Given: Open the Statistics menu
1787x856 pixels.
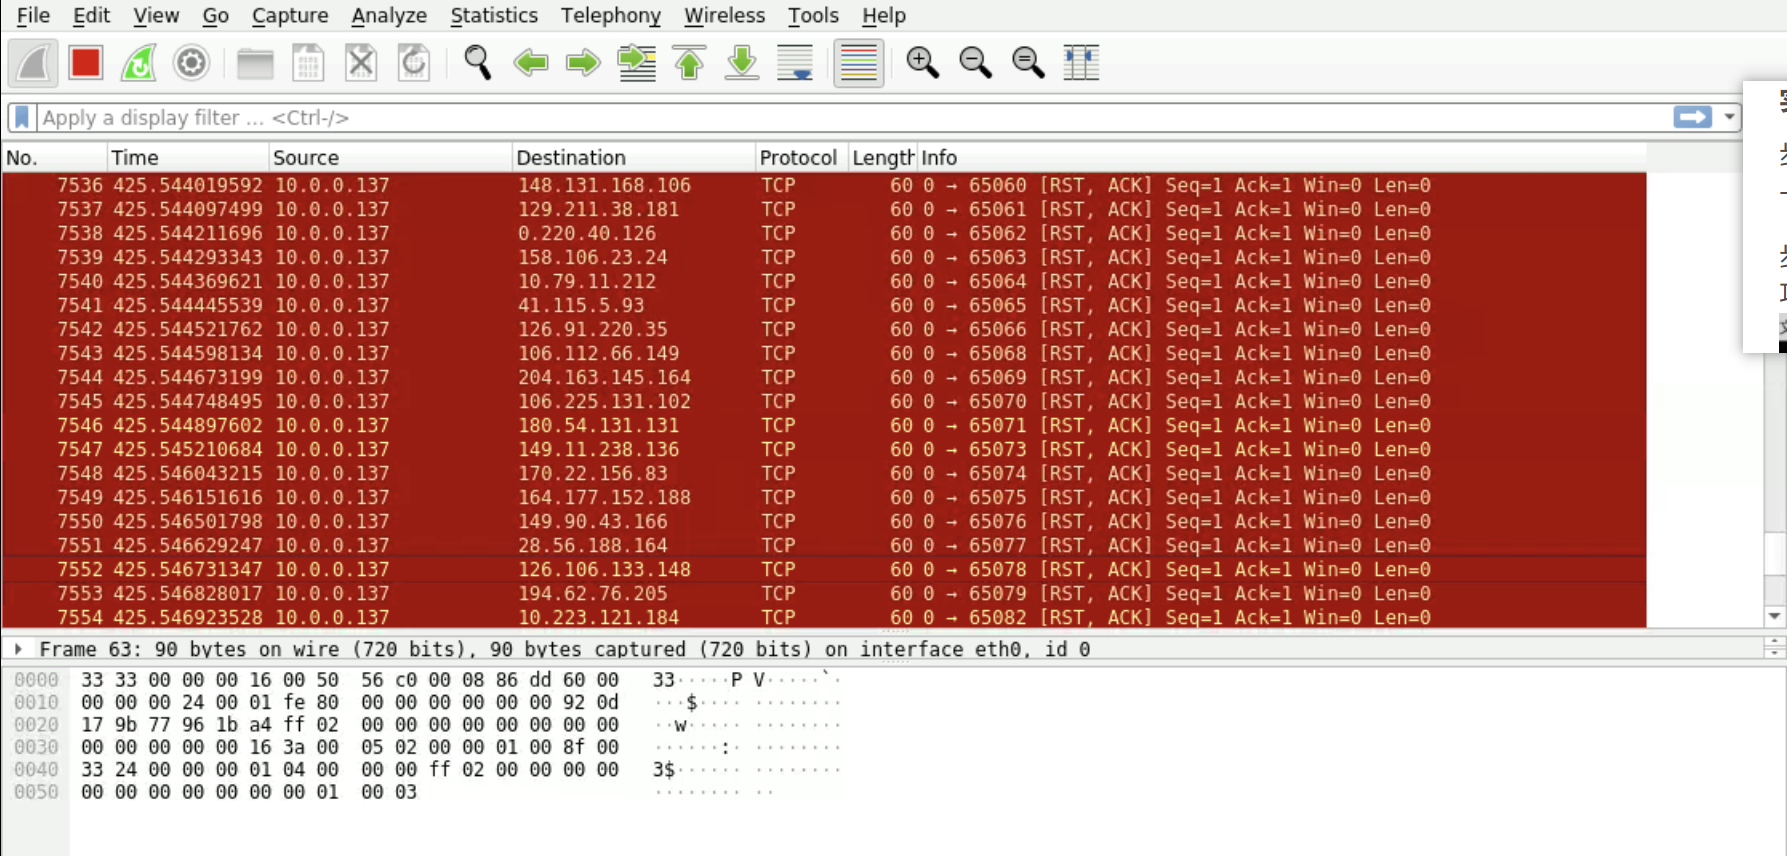Looking at the screenshot, I should [x=494, y=15].
